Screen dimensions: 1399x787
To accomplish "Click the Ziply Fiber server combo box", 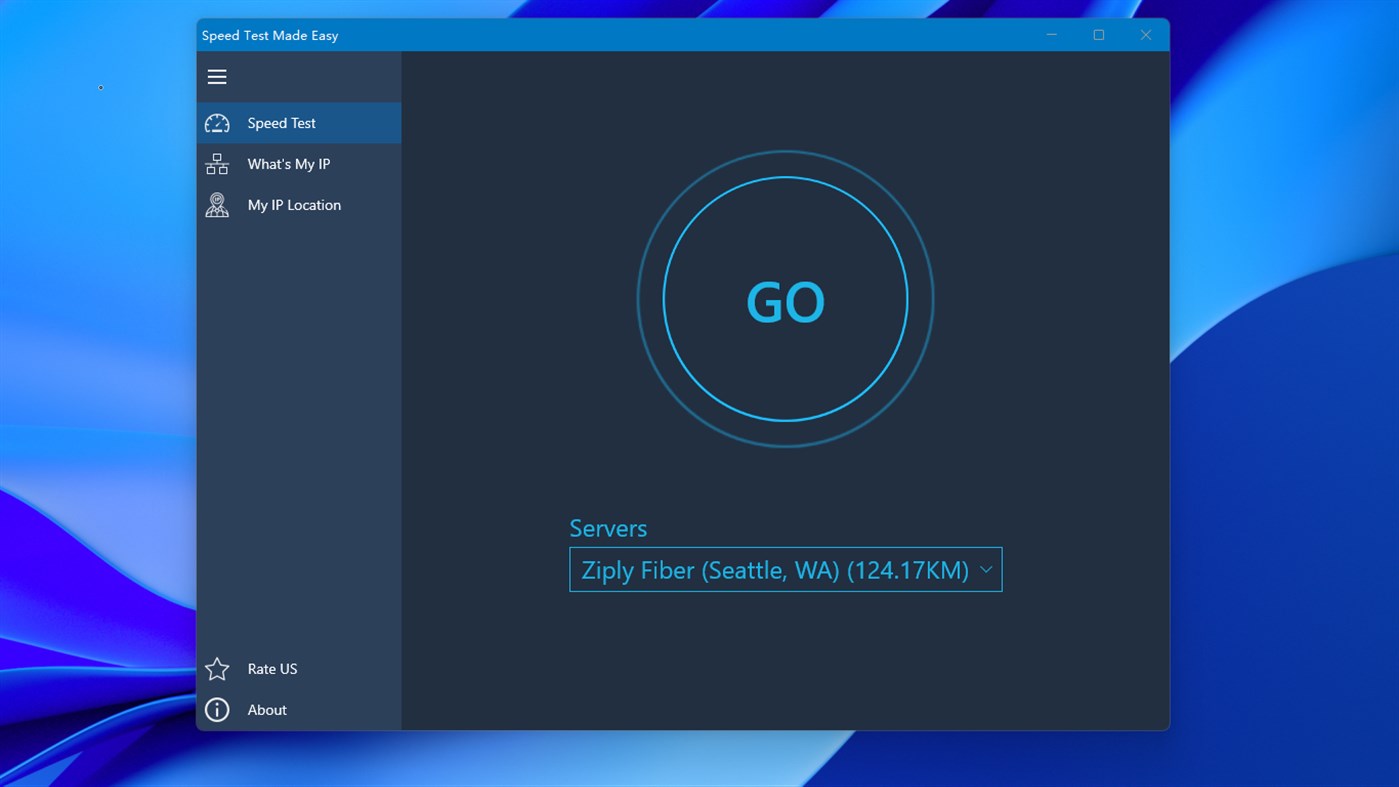I will tap(785, 569).
